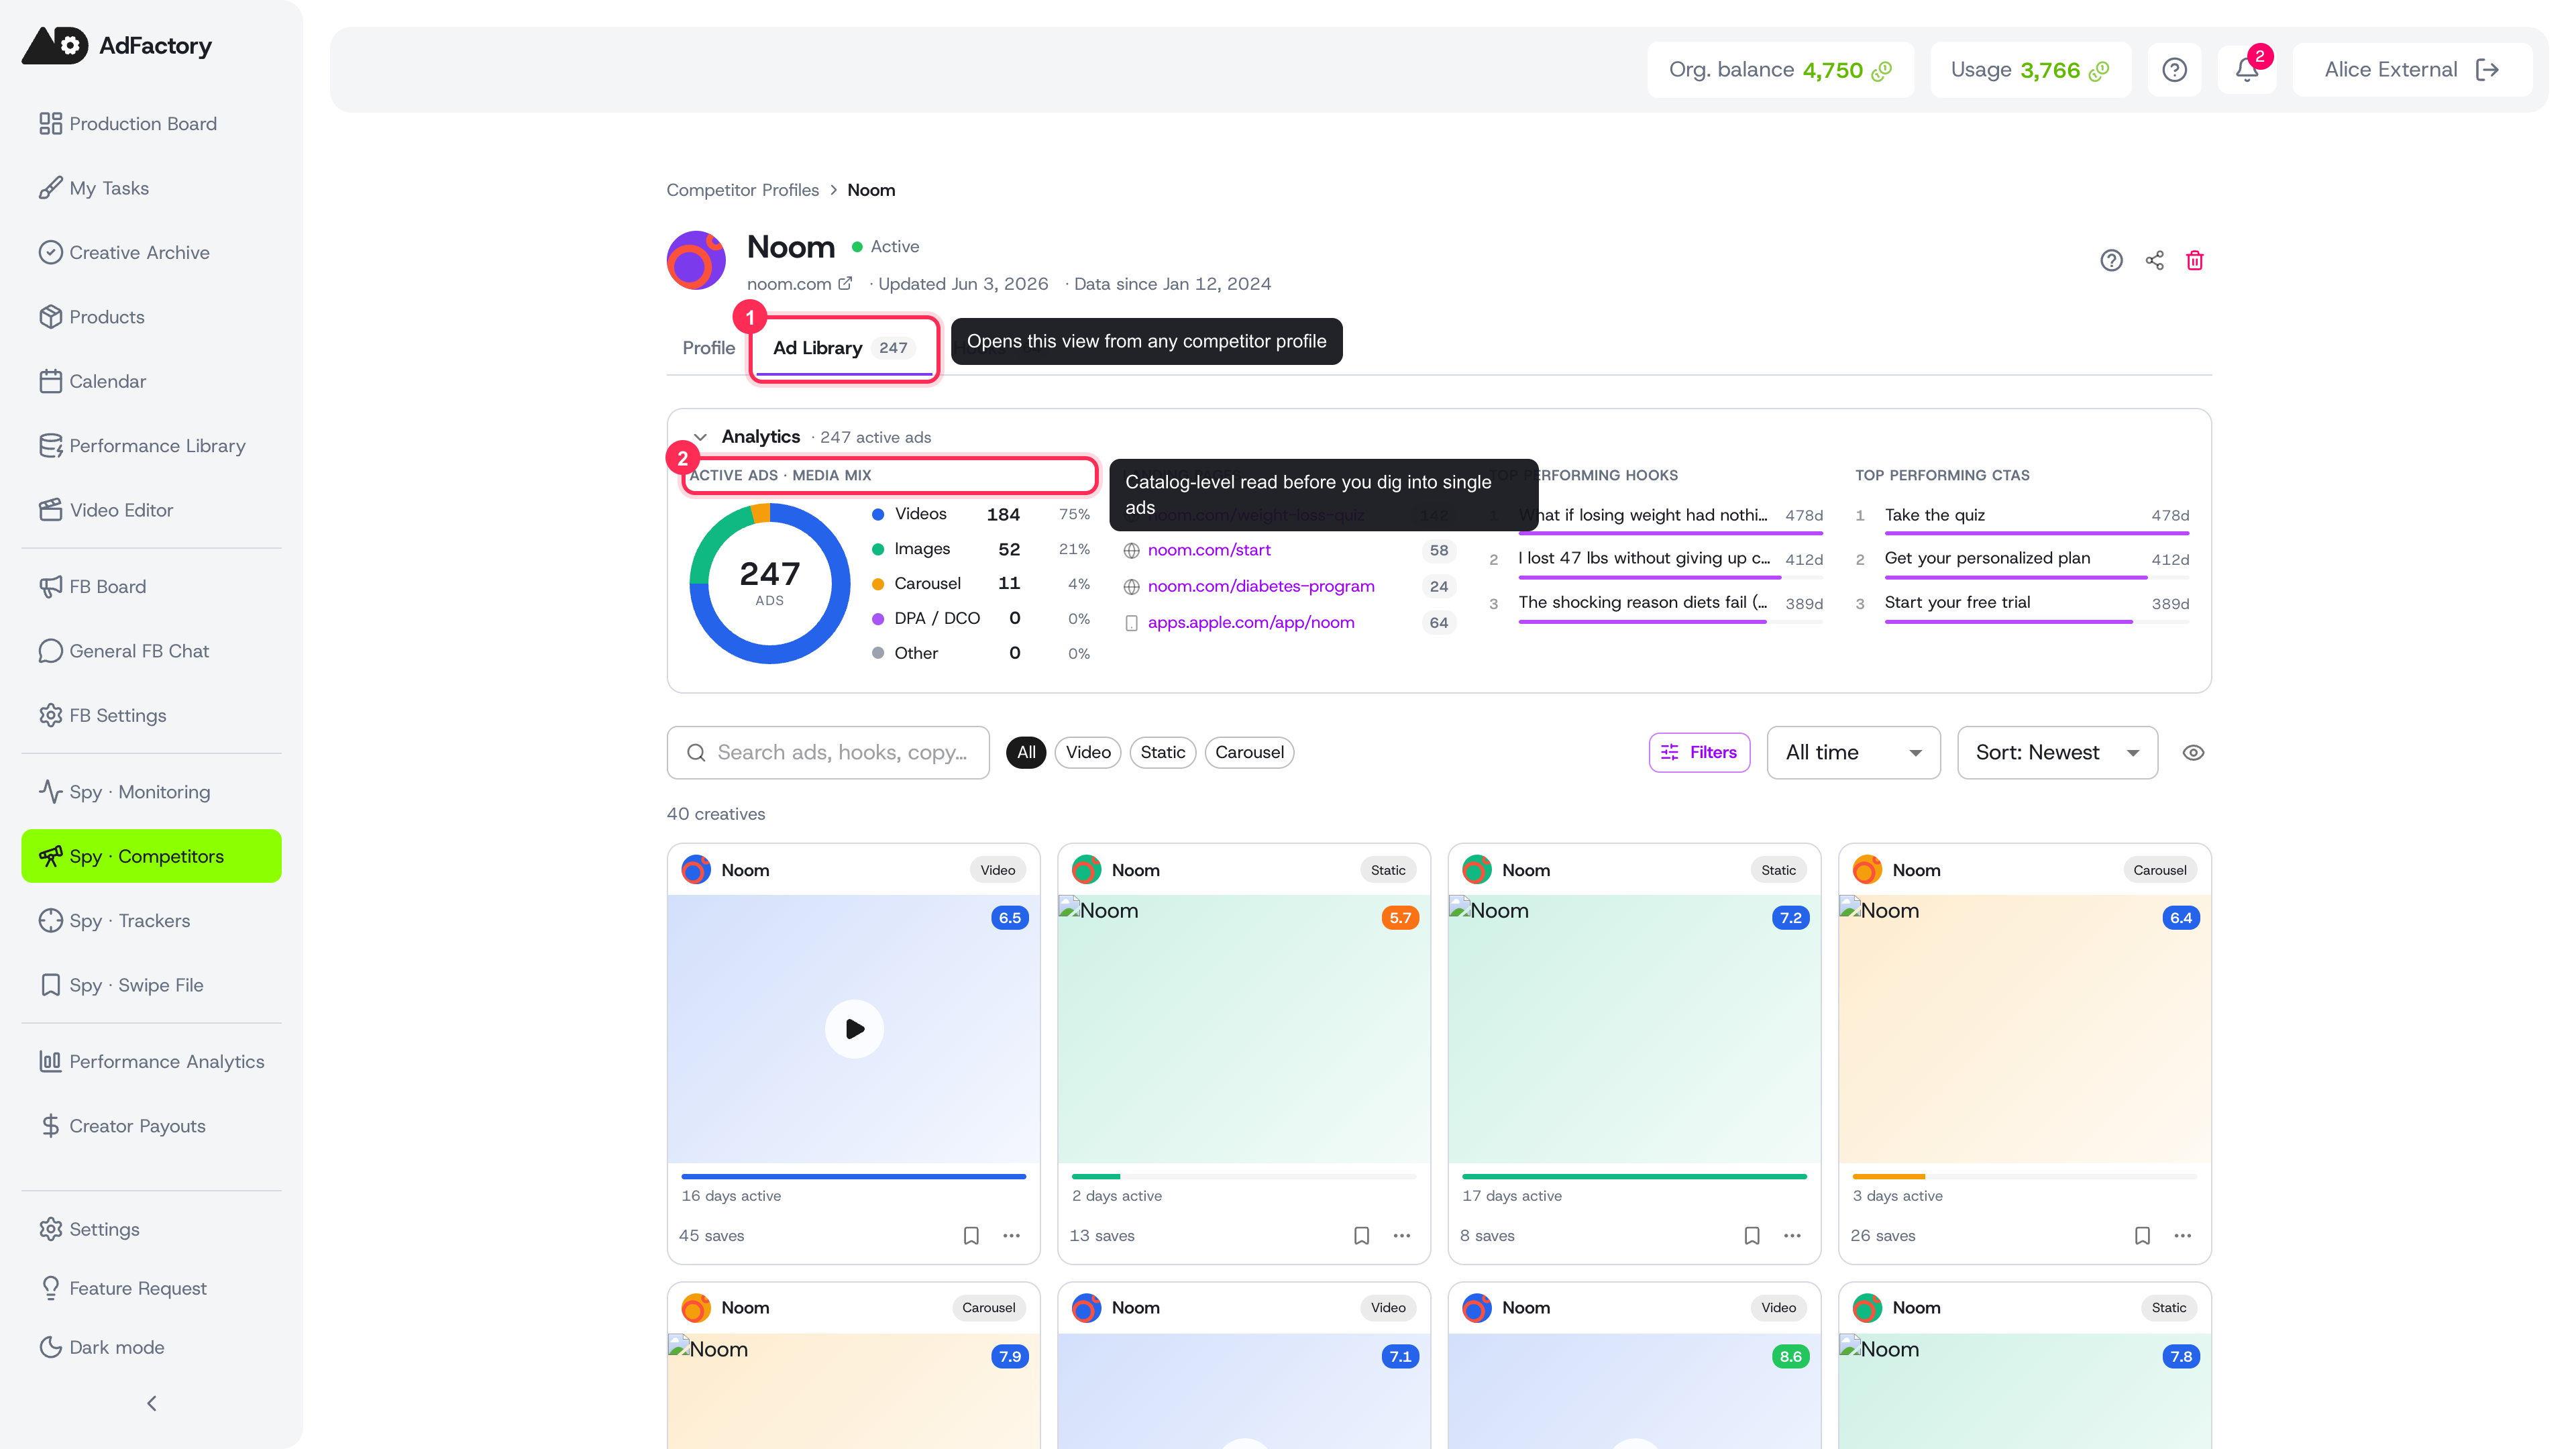
Task: Bookmark the 2 days active static ad
Action: point(1361,1236)
